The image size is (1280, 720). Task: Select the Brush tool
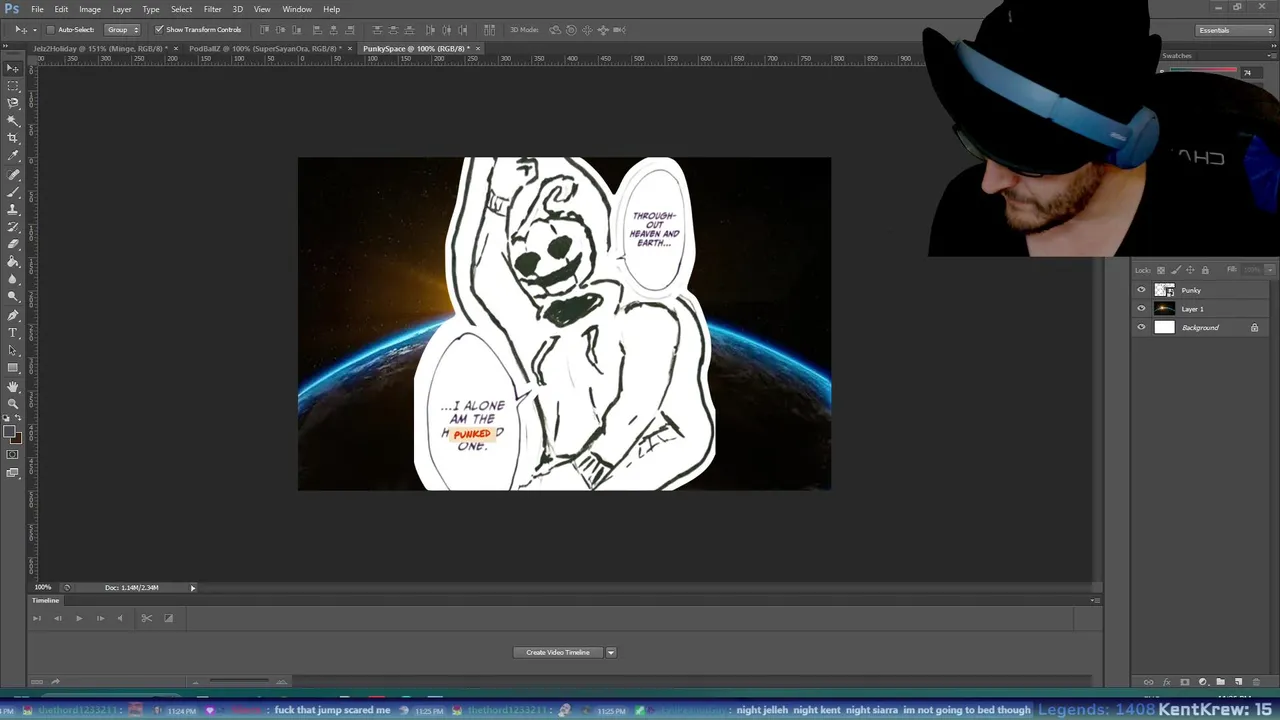[x=13, y=192]
